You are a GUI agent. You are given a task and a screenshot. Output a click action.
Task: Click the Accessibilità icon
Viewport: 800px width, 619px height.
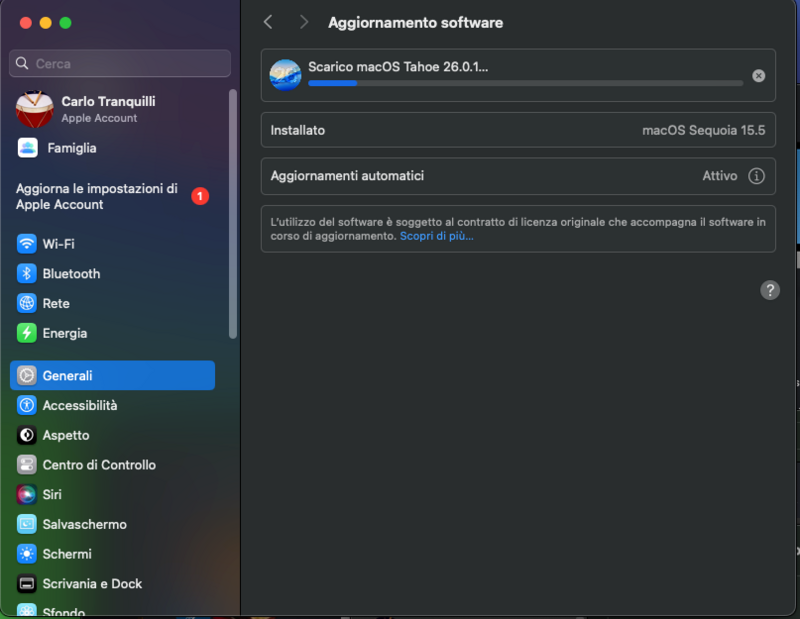tap(27, 405)
